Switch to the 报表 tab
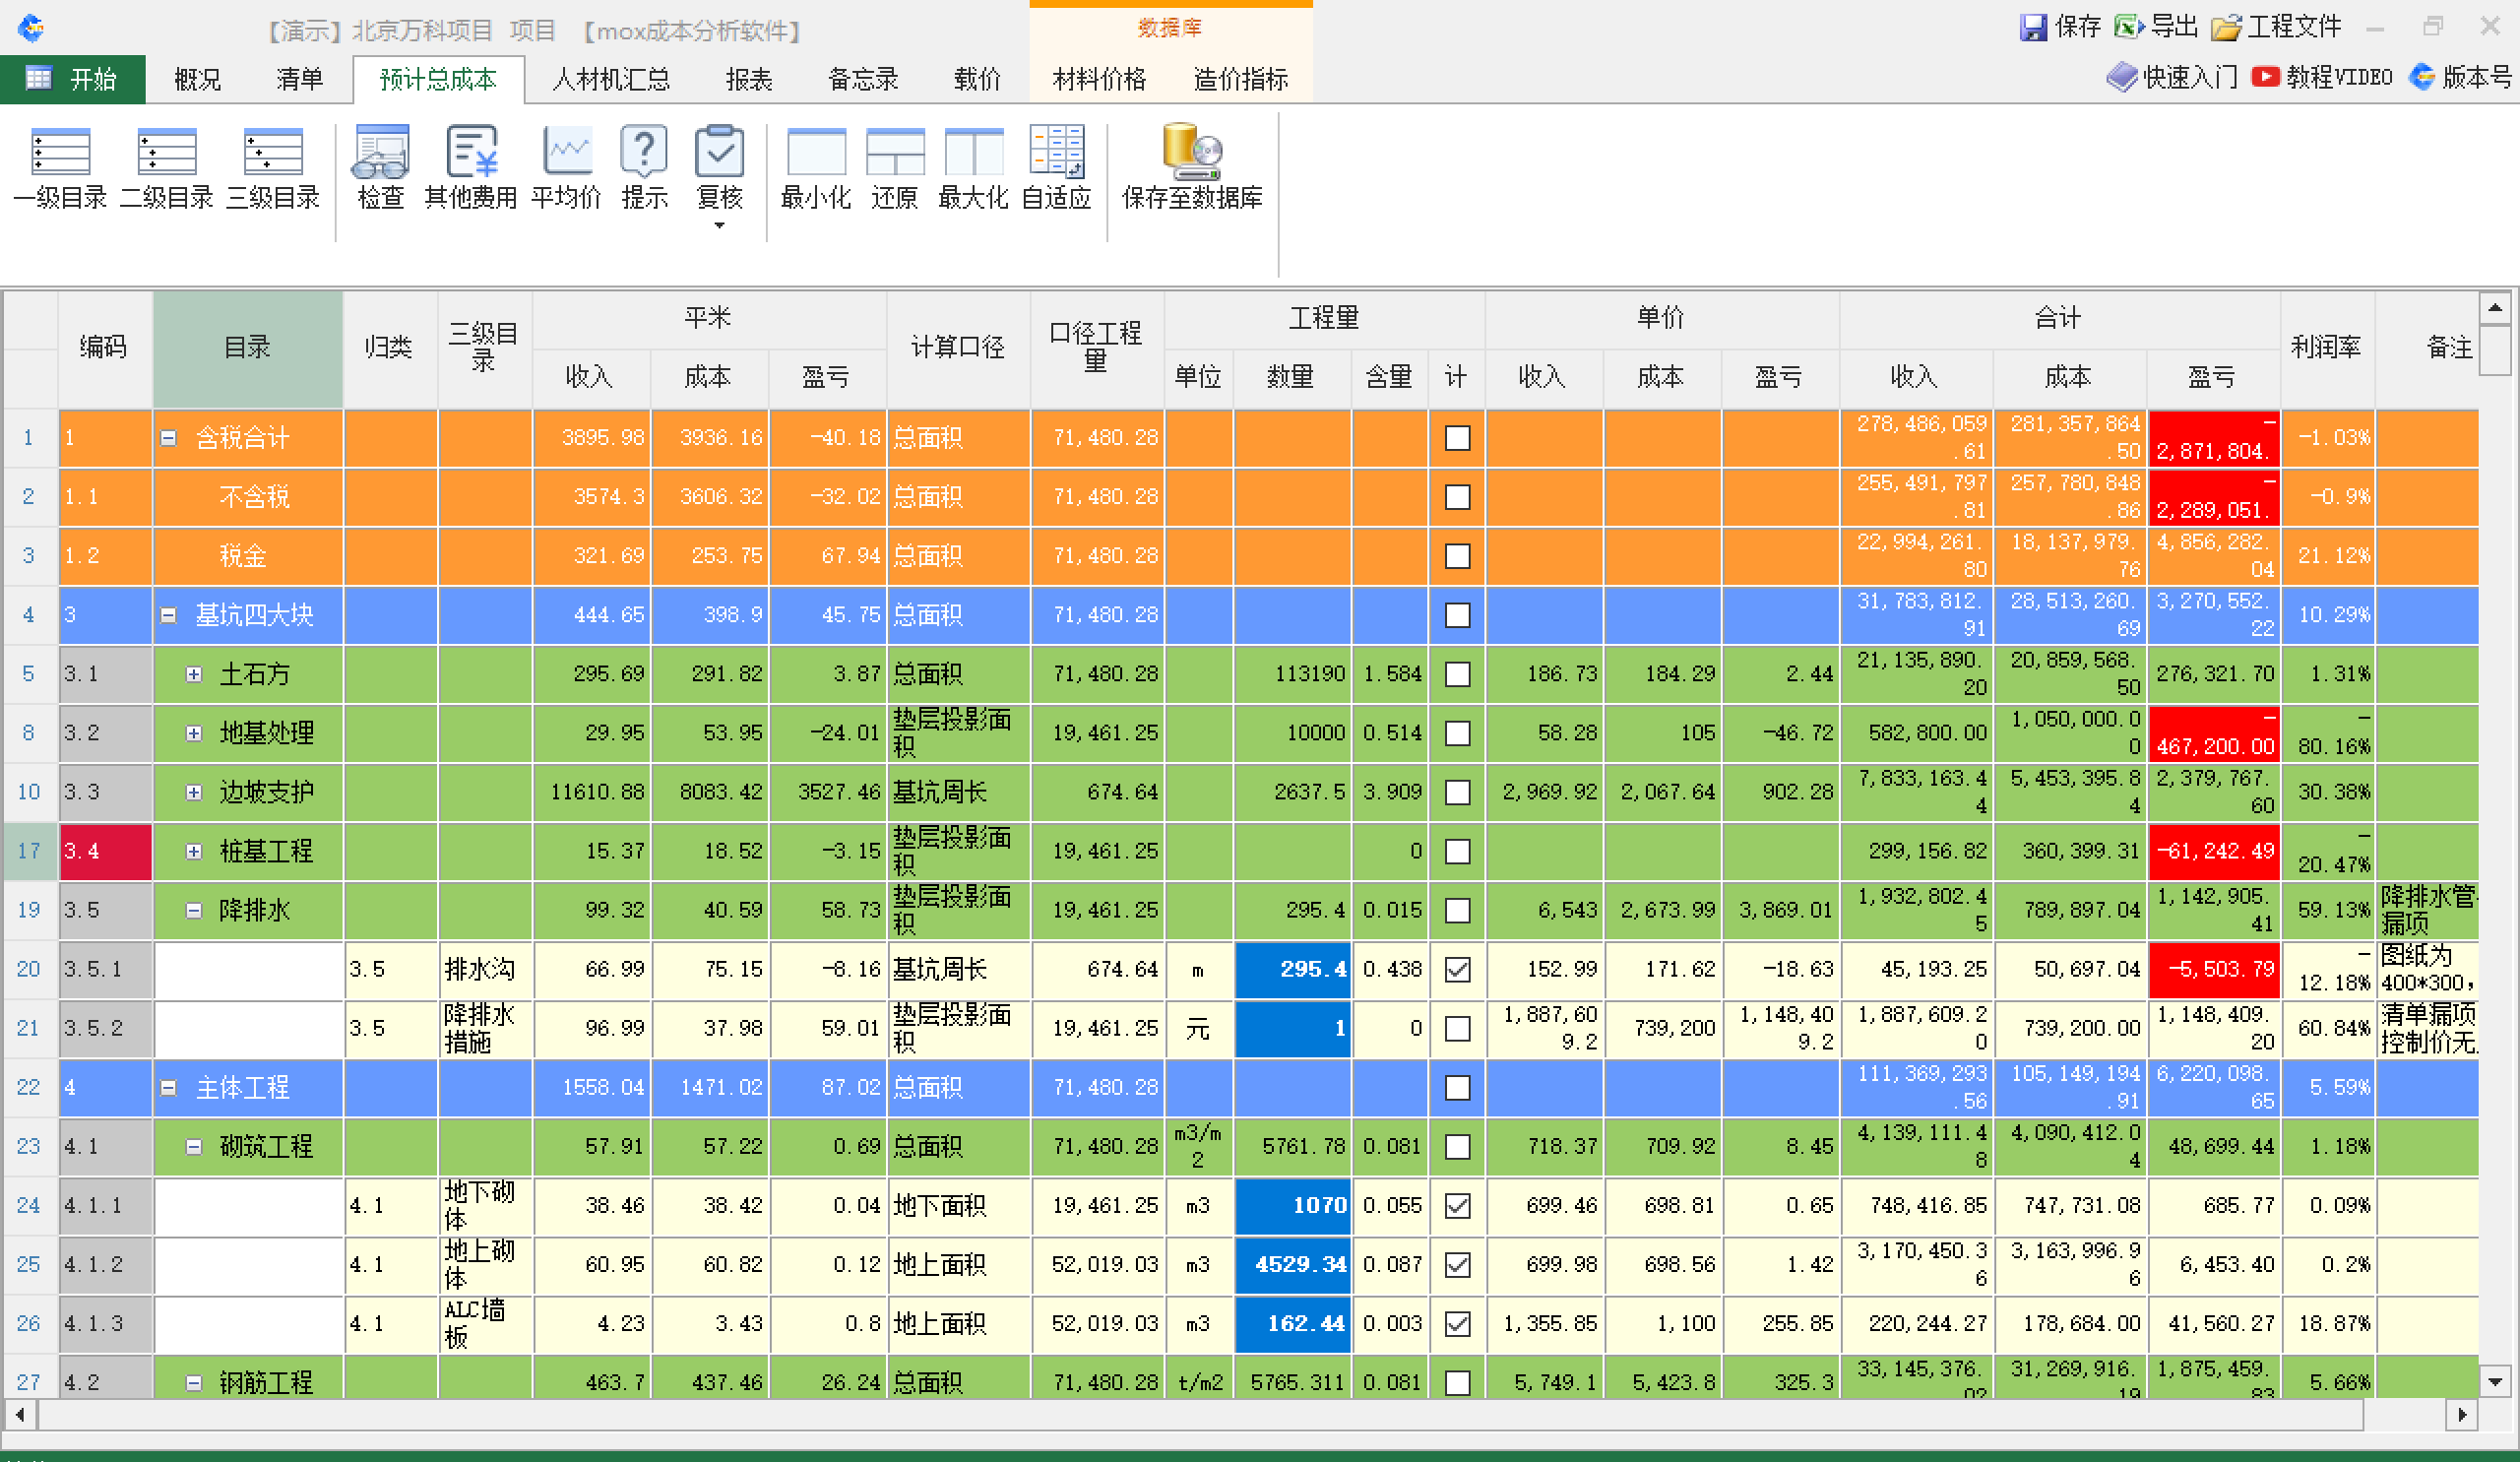The image size is (2520, 1462). click(x=749, y=79)
